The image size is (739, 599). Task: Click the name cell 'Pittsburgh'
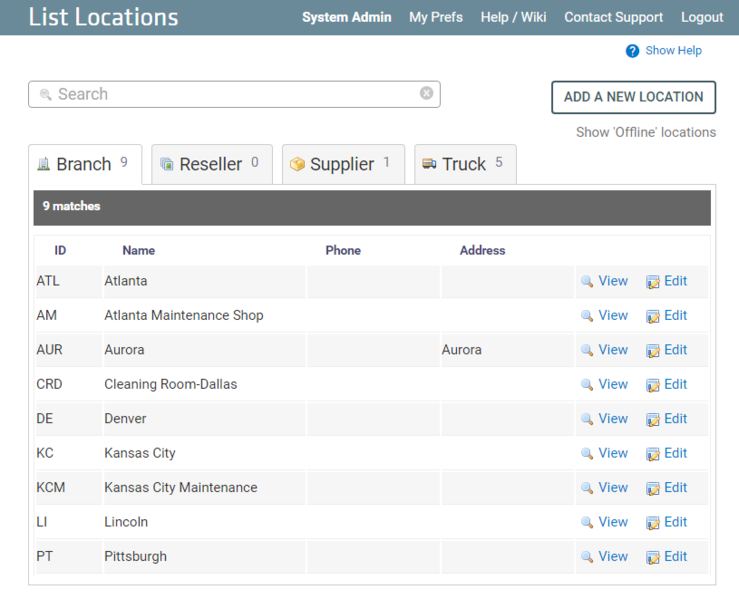135,557
